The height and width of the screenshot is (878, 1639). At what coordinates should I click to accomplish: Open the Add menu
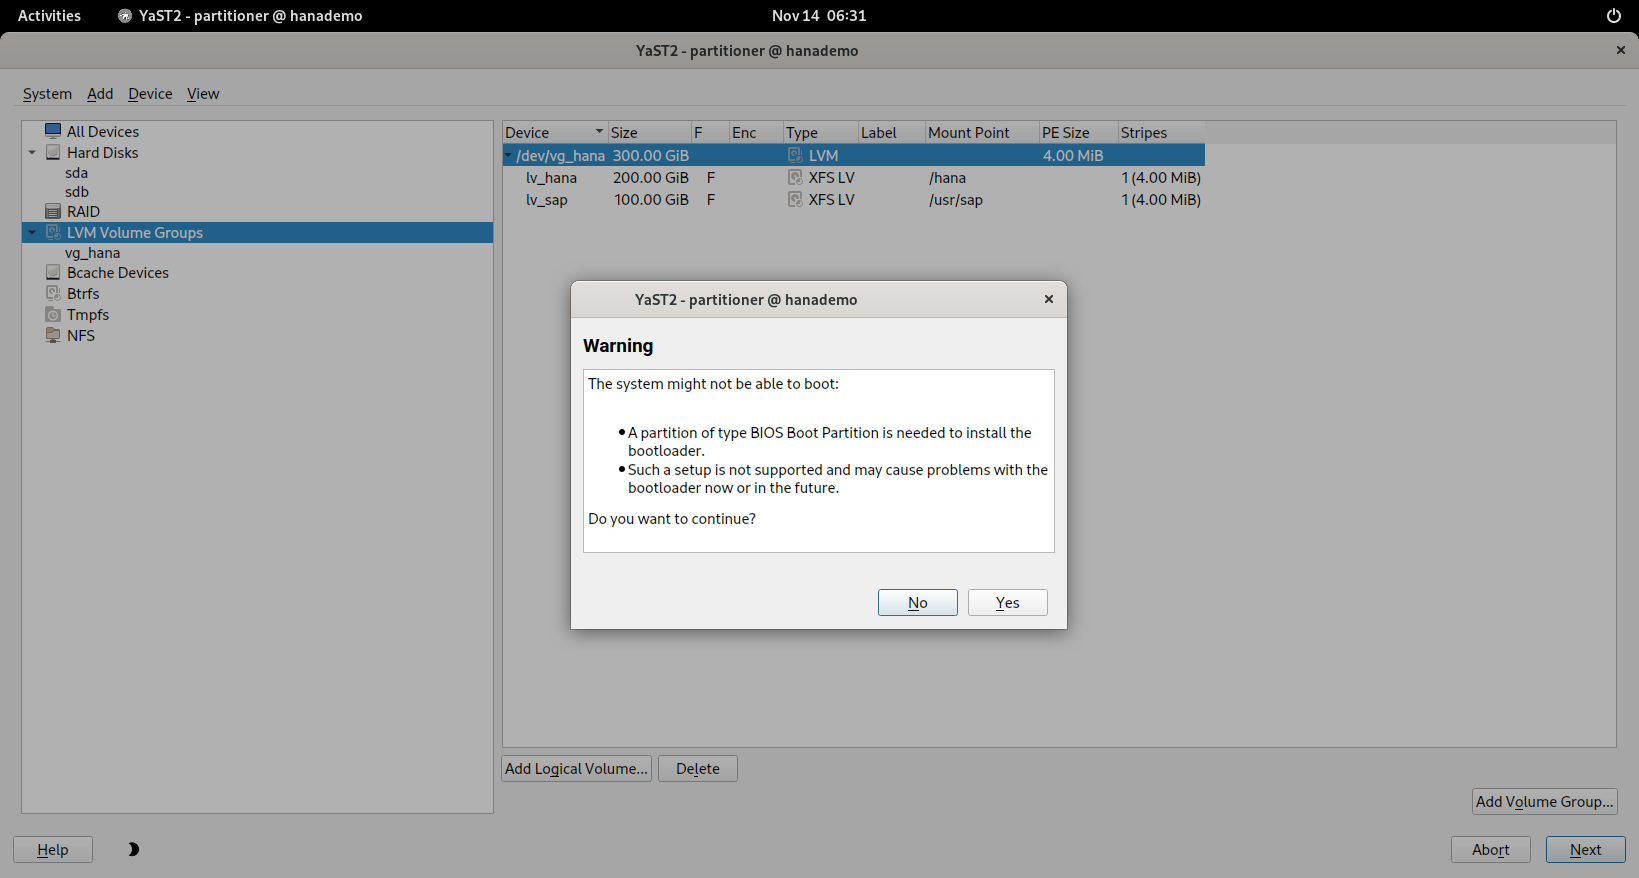[x=100, y=94]
